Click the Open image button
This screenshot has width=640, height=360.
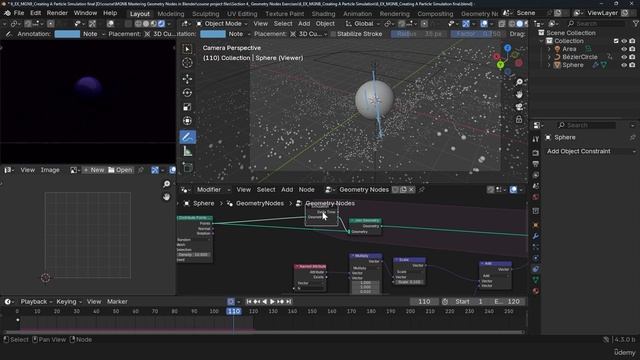tap(120, 170)
